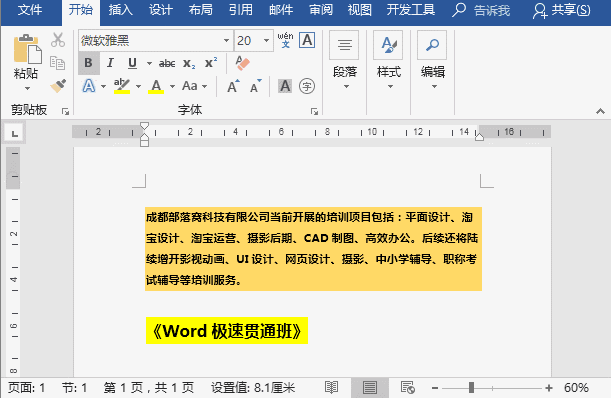Switch to References (引用) tab

(x=241, y=10)
